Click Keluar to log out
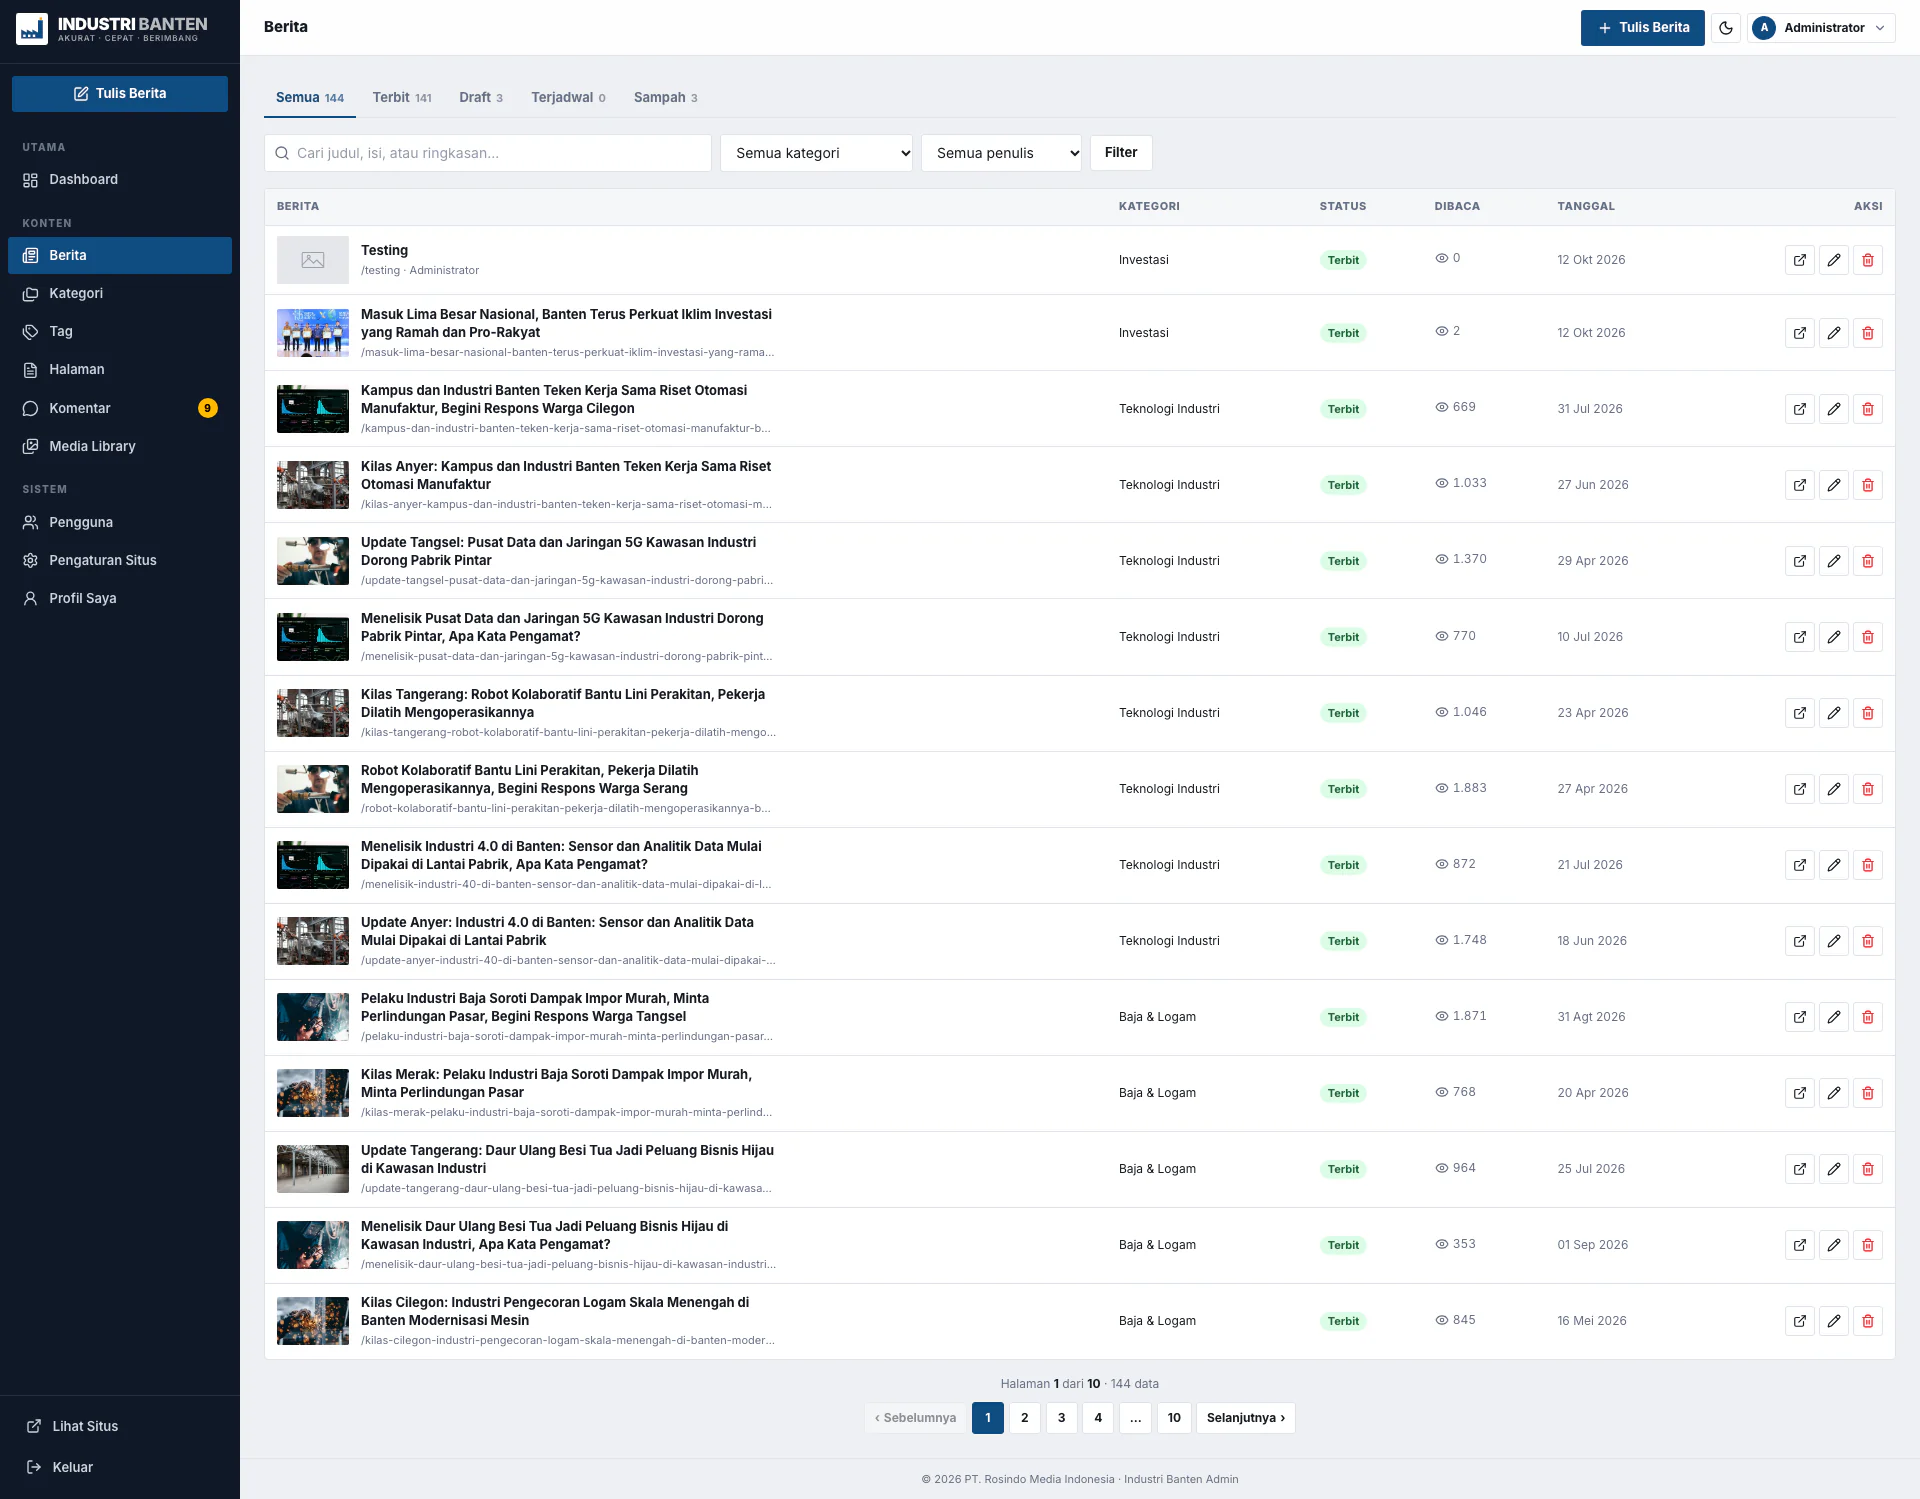Screen dimensions: 1920x1499 120,1467
